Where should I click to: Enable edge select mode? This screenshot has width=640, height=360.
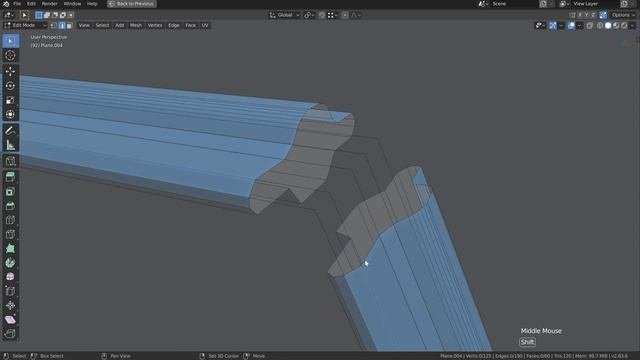click(x=62, y=25)
